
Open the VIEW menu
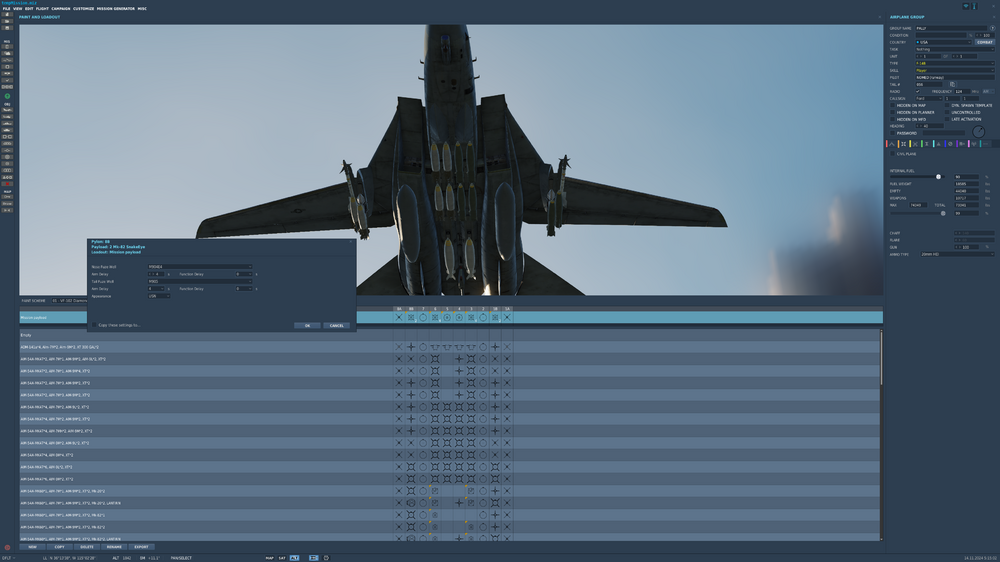(17, 9)
